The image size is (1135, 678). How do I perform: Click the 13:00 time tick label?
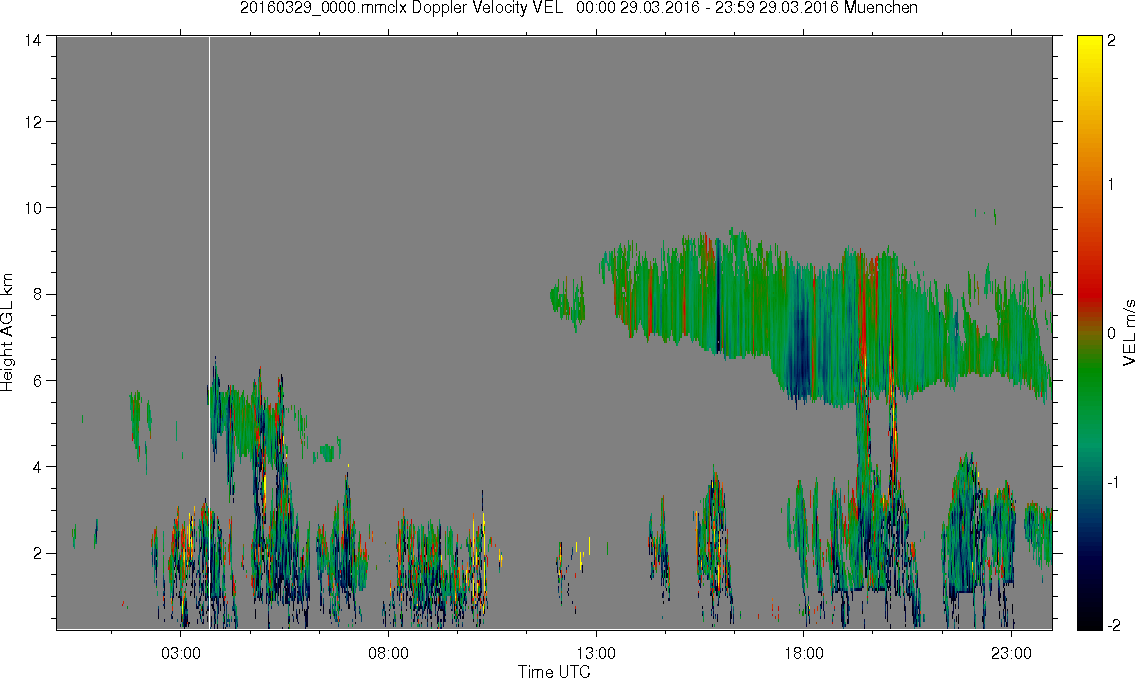tap(596, 653)
